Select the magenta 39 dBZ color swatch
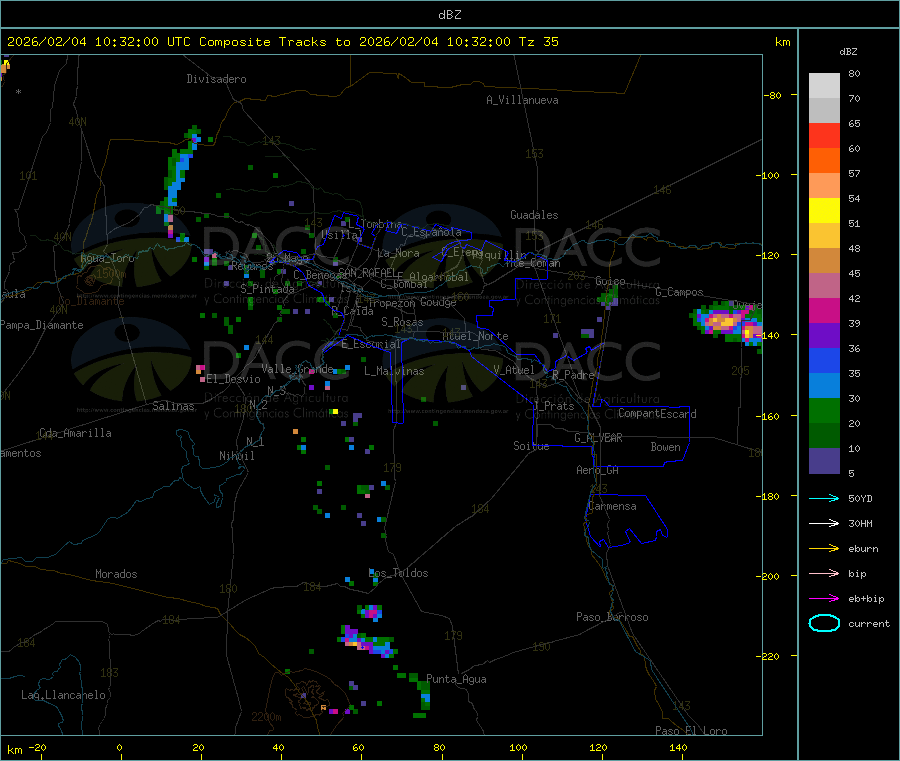The image size is (900, 761). coord(824,310)
